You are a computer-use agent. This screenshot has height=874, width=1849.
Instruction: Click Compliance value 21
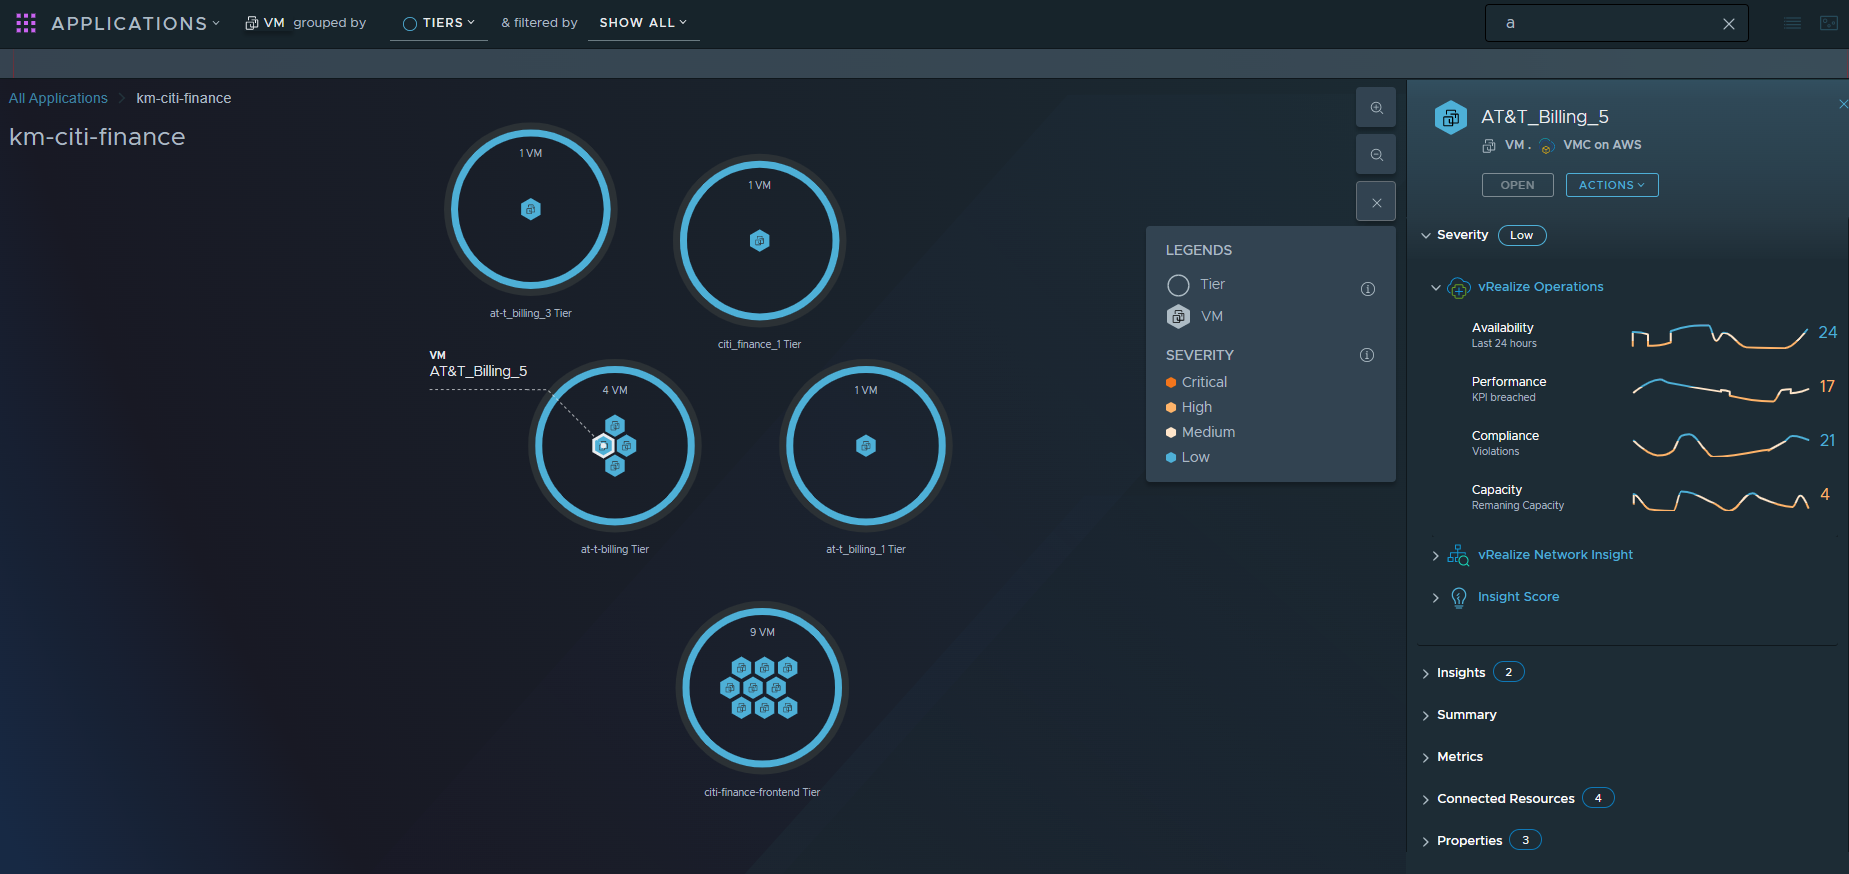[x=1827, y=441]
